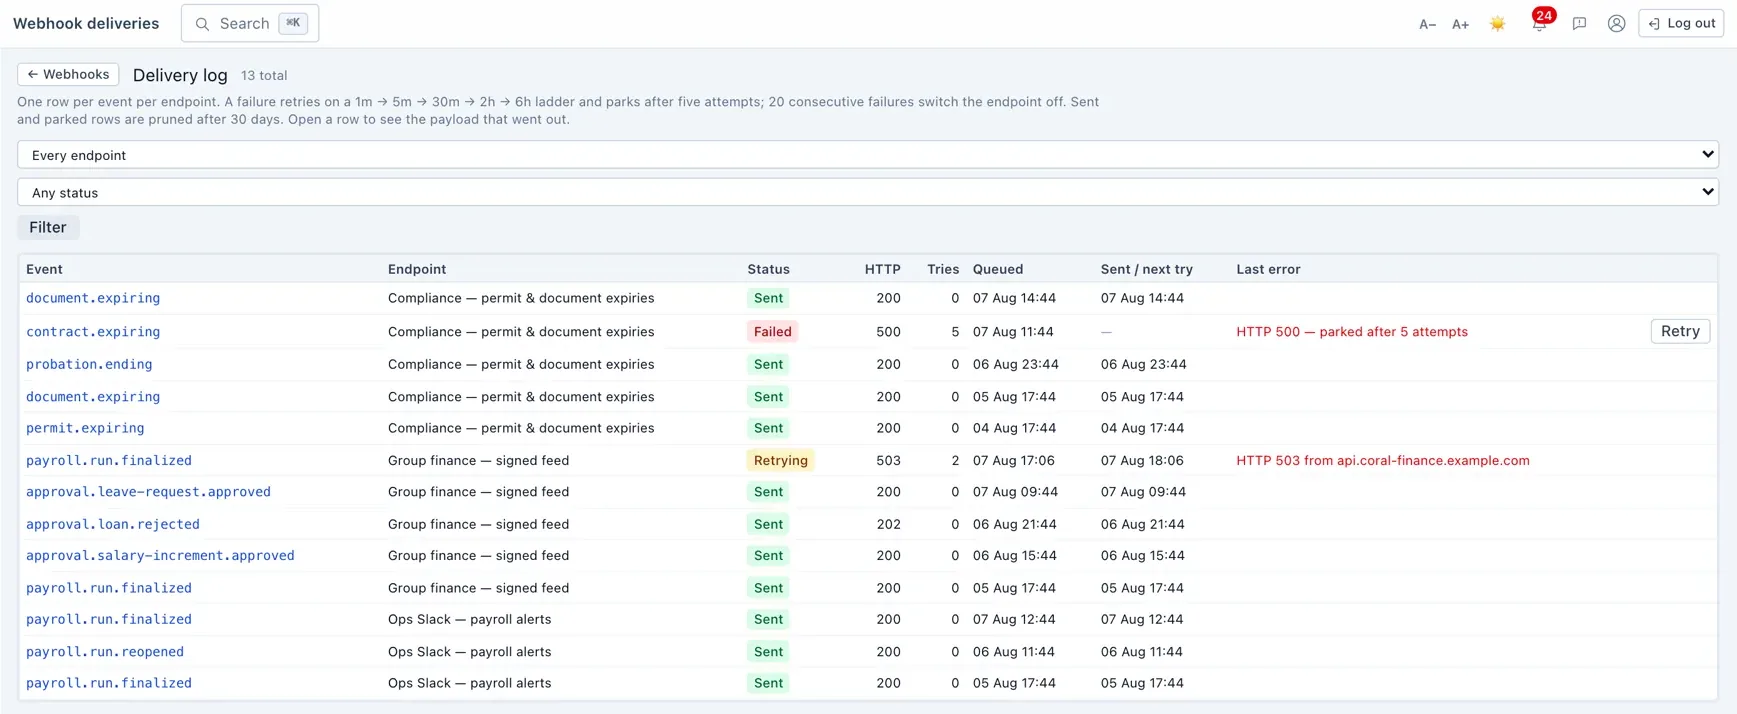Apply the Filter button
This screenshot has height=714, width=1737.
[x=48, y=227]
